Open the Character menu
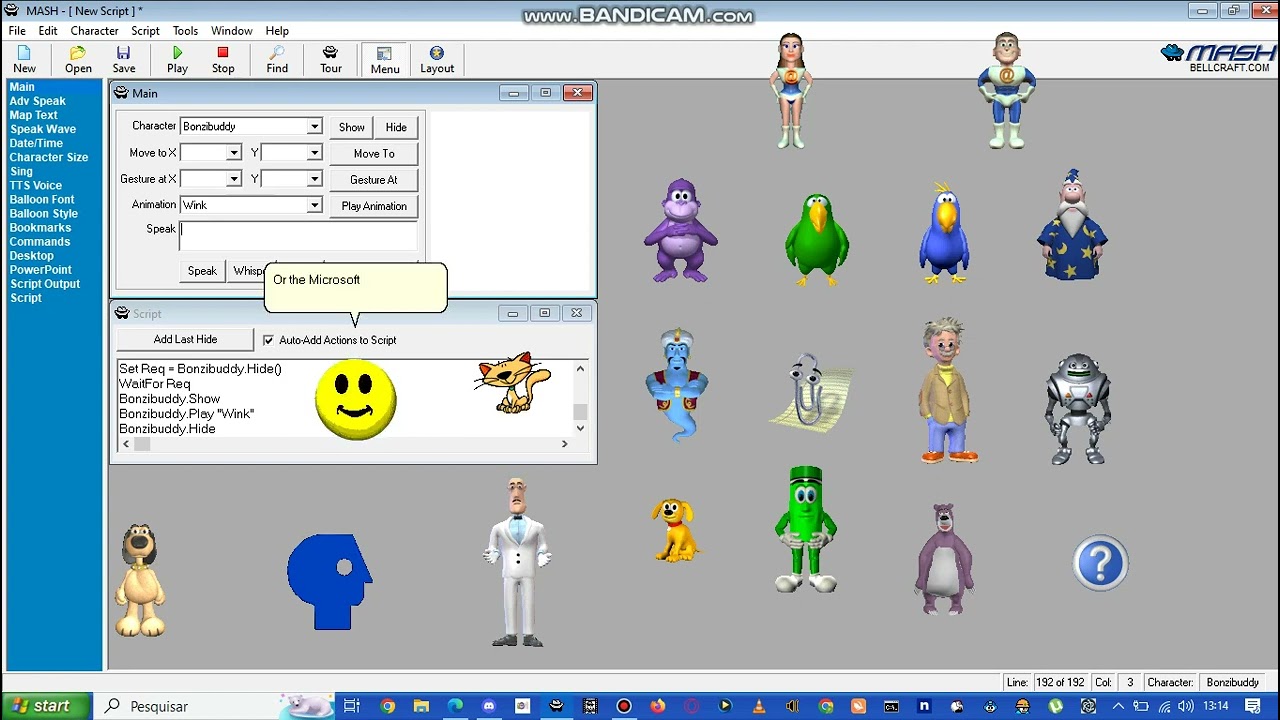This screenshot has width=1280, height=720. [95, 31]
